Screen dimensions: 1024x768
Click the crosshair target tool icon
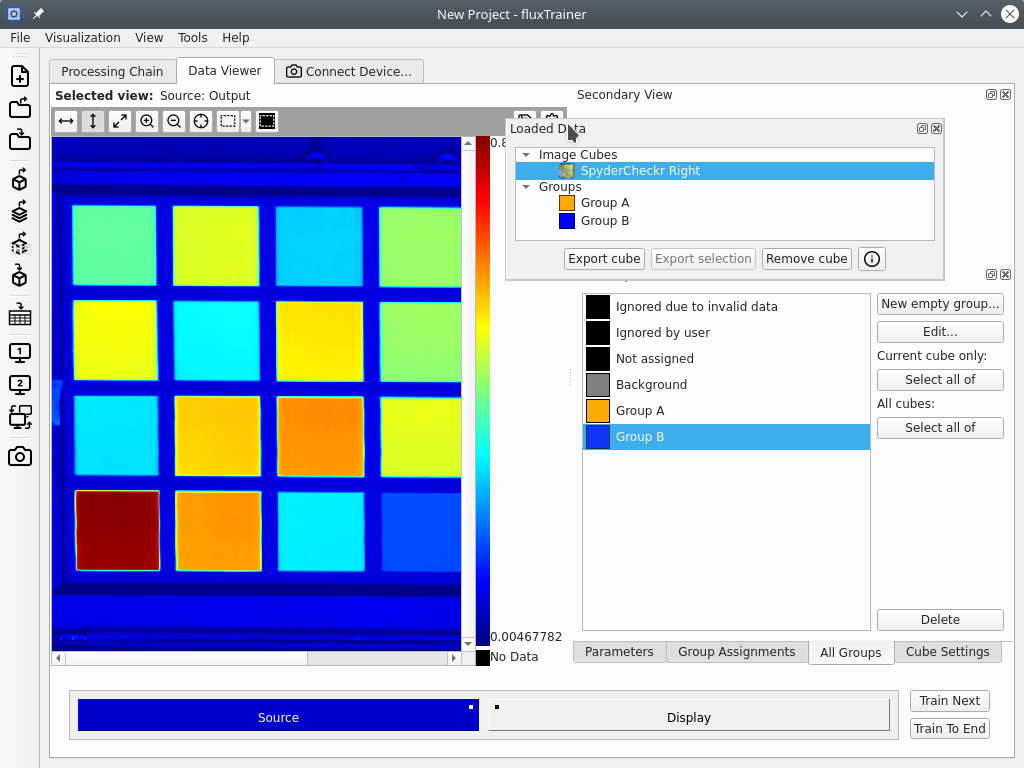200,121
